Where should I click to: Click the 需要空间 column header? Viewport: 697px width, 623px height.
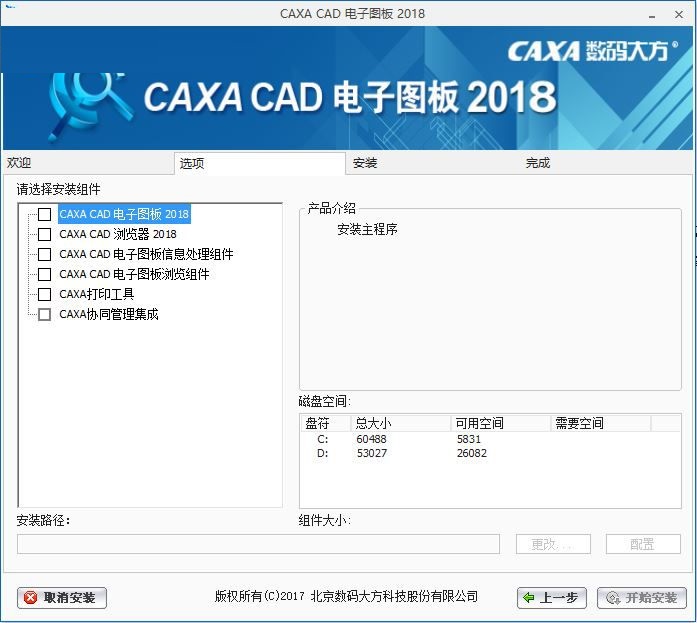pos(601,423)
